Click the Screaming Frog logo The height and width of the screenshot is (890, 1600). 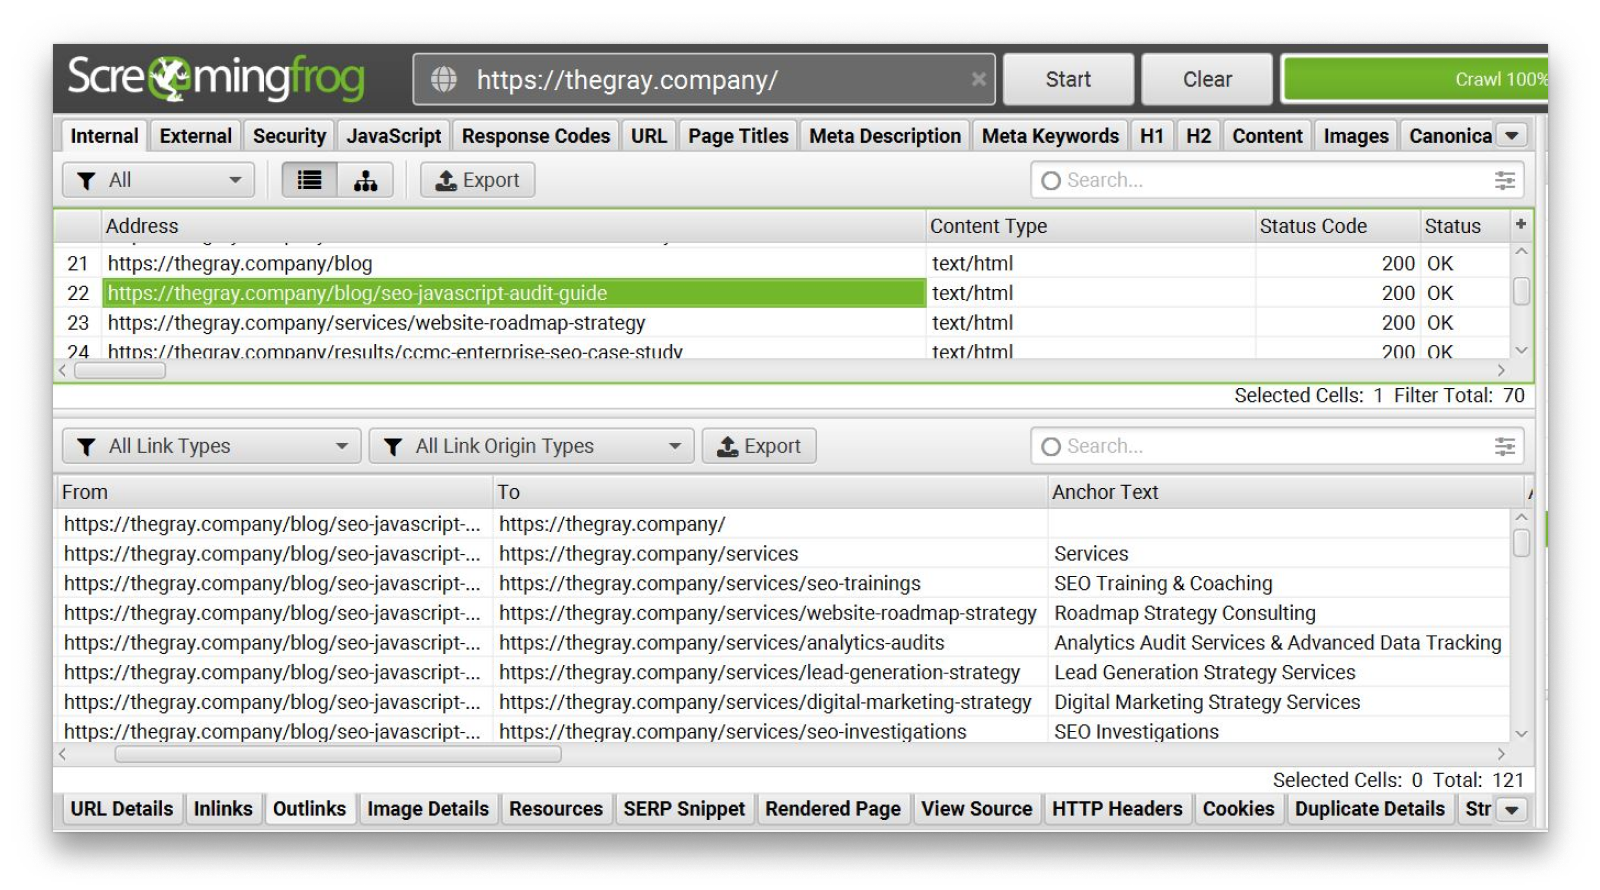click(x=215, y=78)
